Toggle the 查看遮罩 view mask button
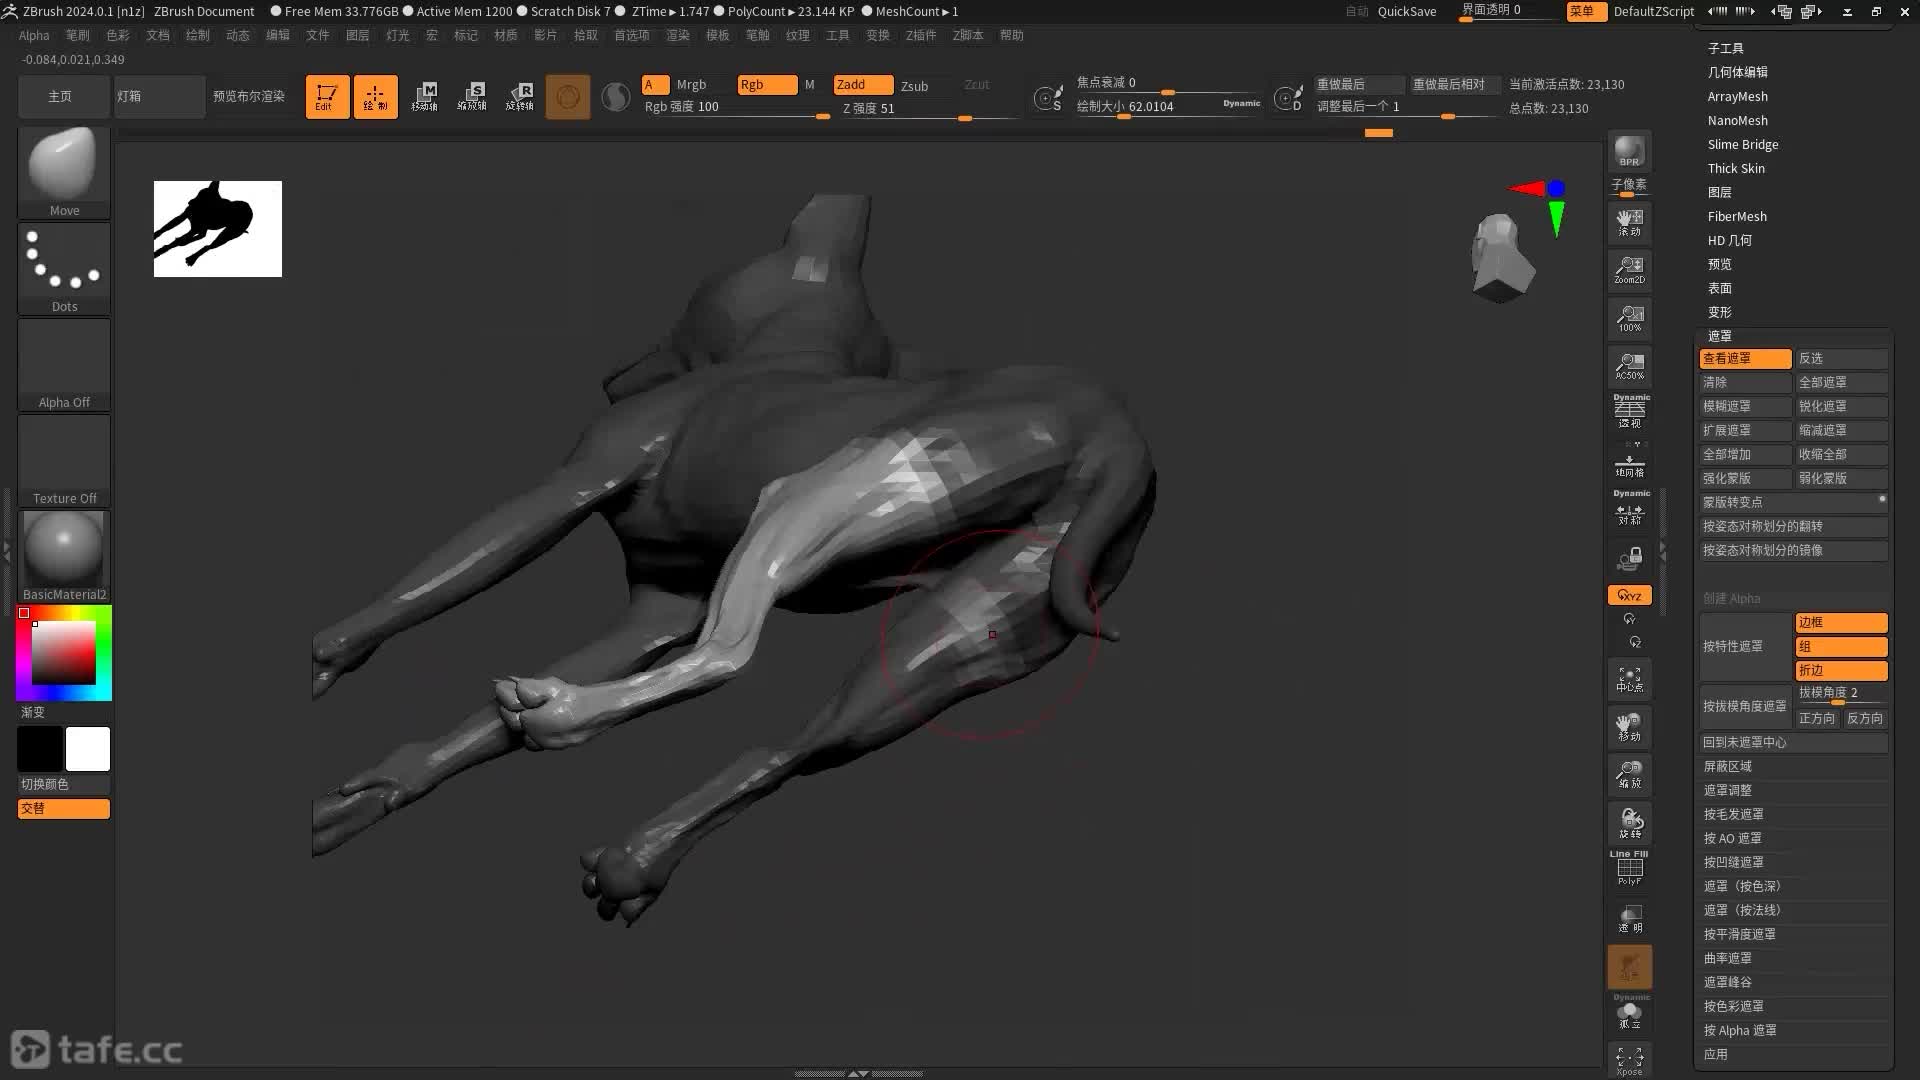 point(1745,358)
